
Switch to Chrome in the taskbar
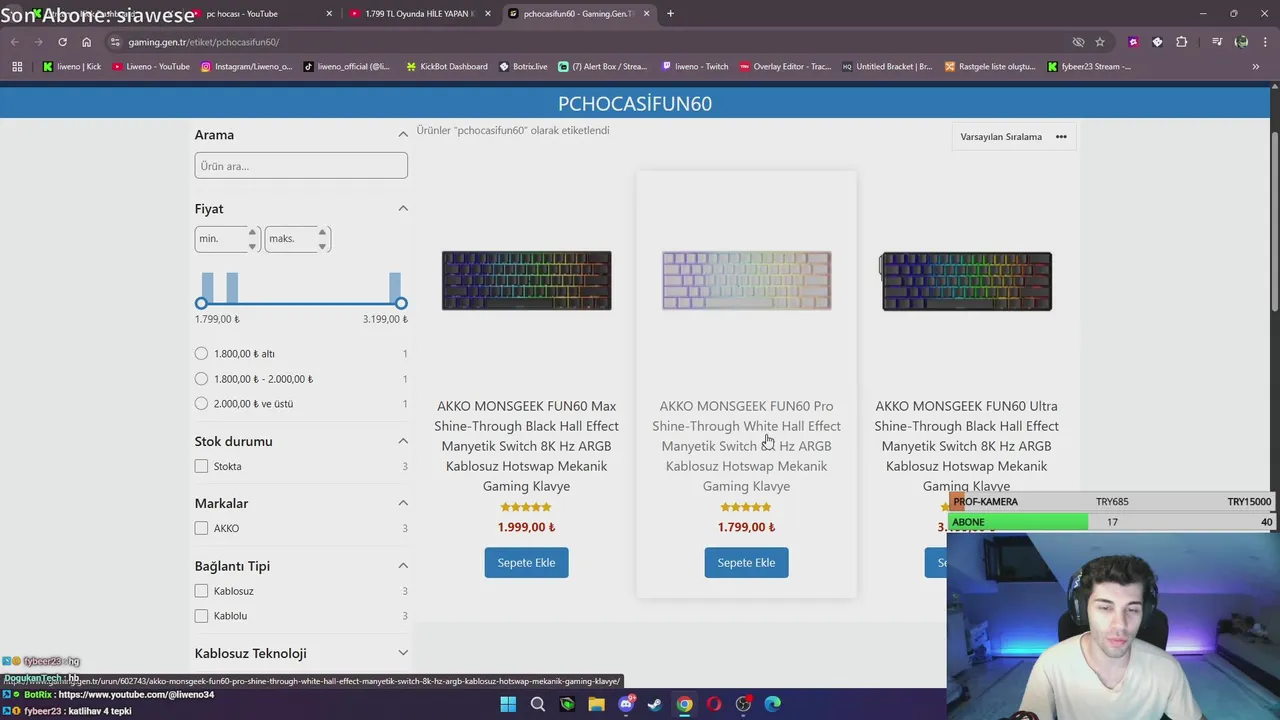(x=684, y=704)
